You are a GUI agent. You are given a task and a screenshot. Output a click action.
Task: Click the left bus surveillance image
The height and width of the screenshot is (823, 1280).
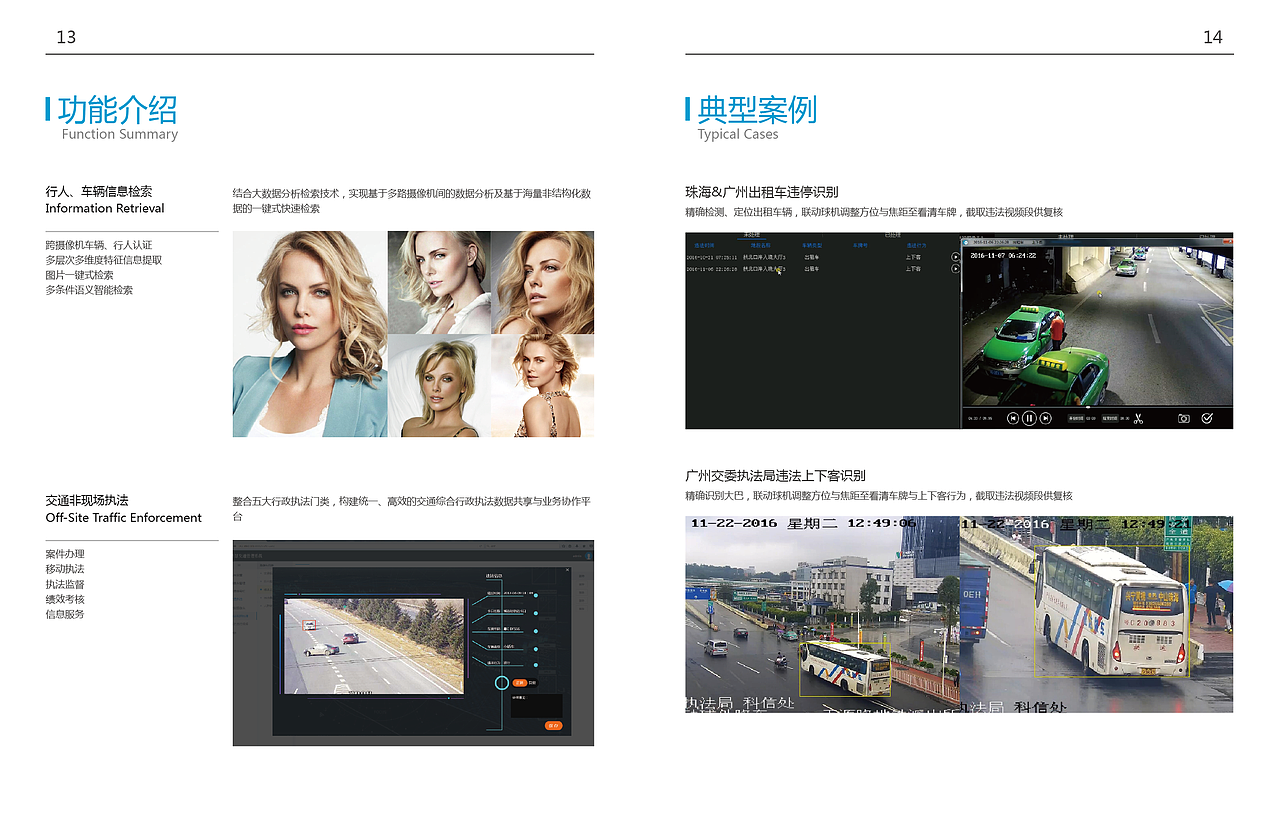(822, 614)
